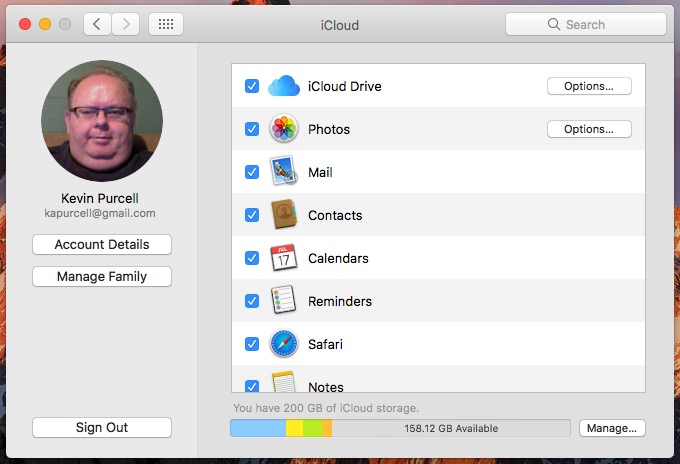Uncheck the iCloud Drive checkbox
The height and width of the screenshot is (464, 680).
click(252, 86)
